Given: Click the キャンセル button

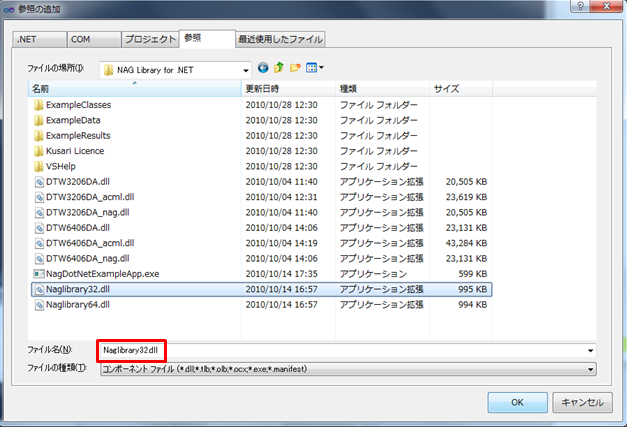Looking at the screenshot, I should (x=579, y=401).
